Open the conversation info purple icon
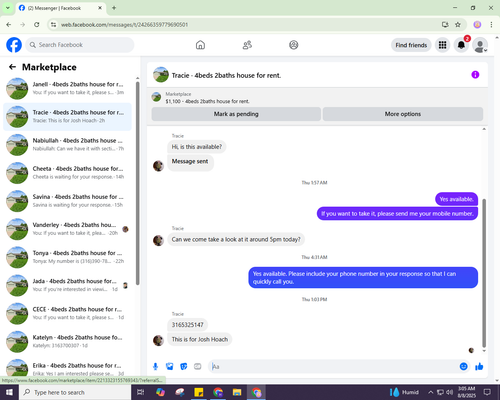The width and height of the screenshot is (500, 400). pos(475,75)
